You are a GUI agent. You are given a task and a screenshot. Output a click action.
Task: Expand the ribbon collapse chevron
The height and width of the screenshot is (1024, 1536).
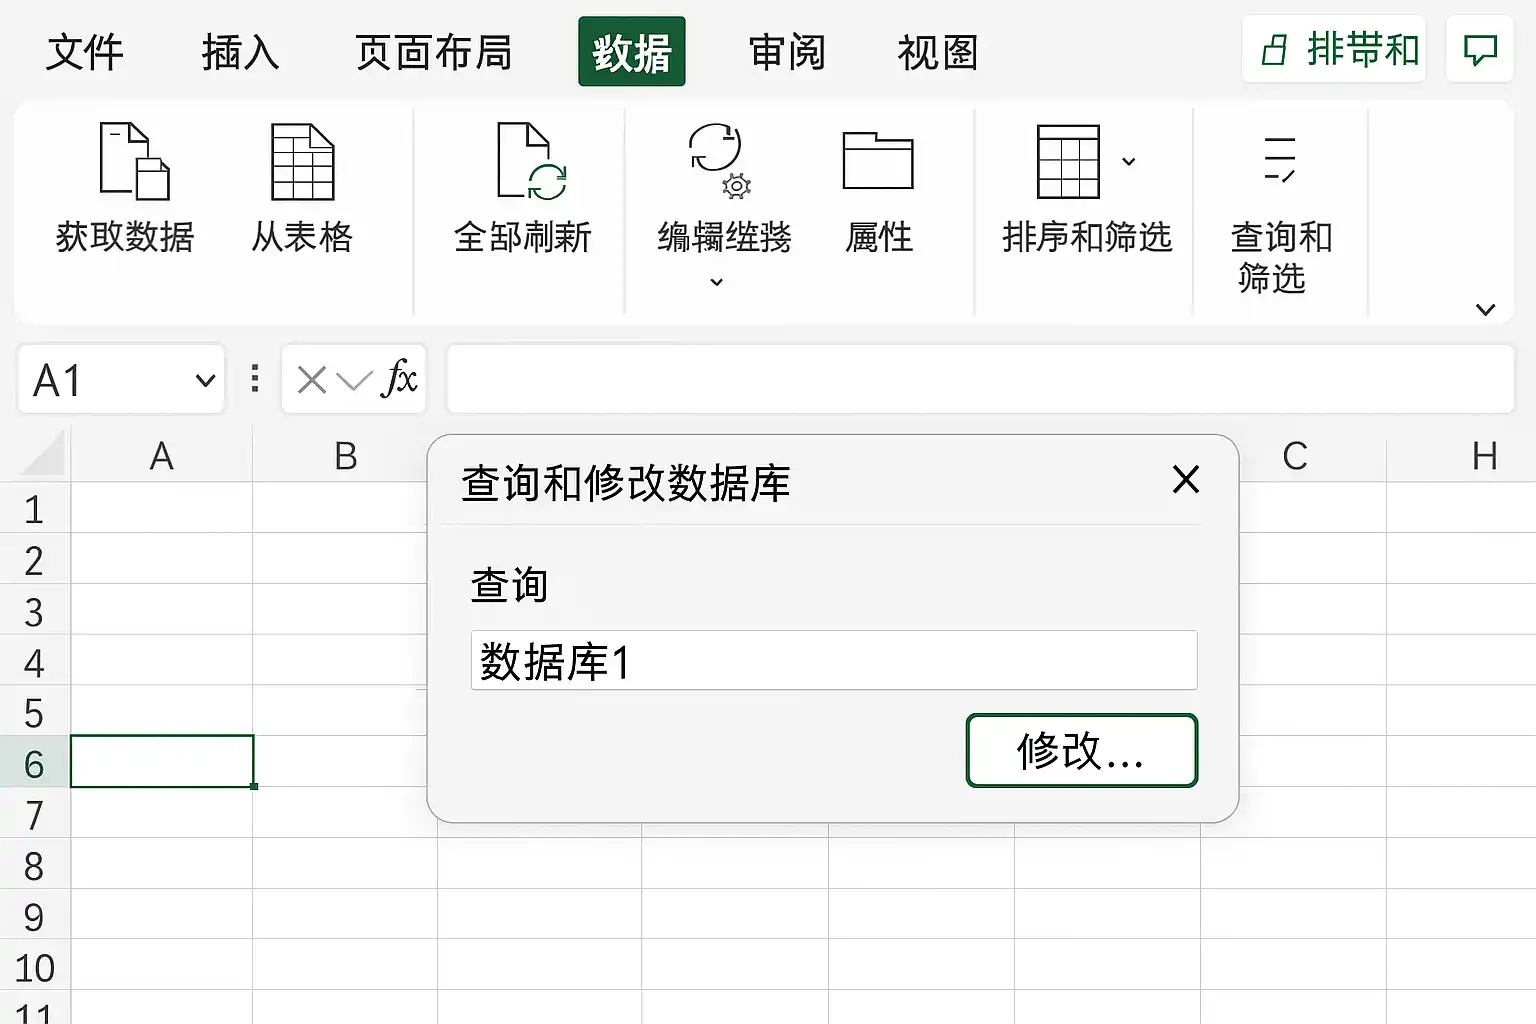1486,310
